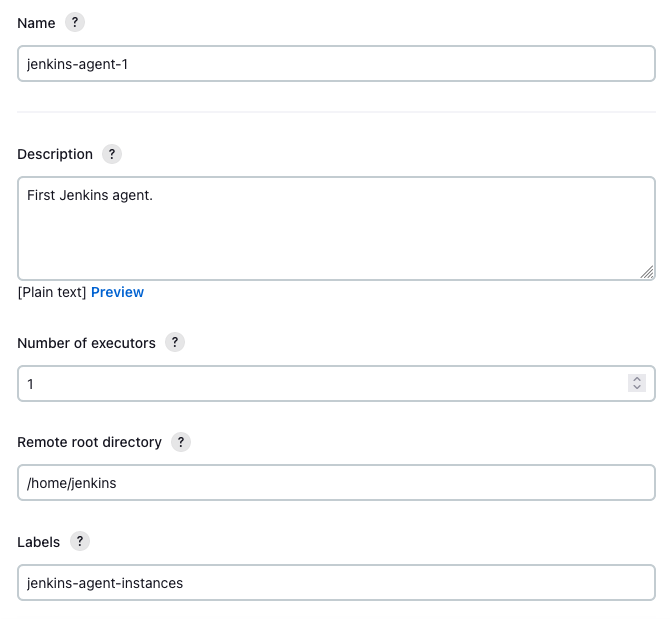The height and width of the screenshot is (619, 670).
Task: Focus the Name field containing jenkins-agent-1
Action: click(336, 64)
